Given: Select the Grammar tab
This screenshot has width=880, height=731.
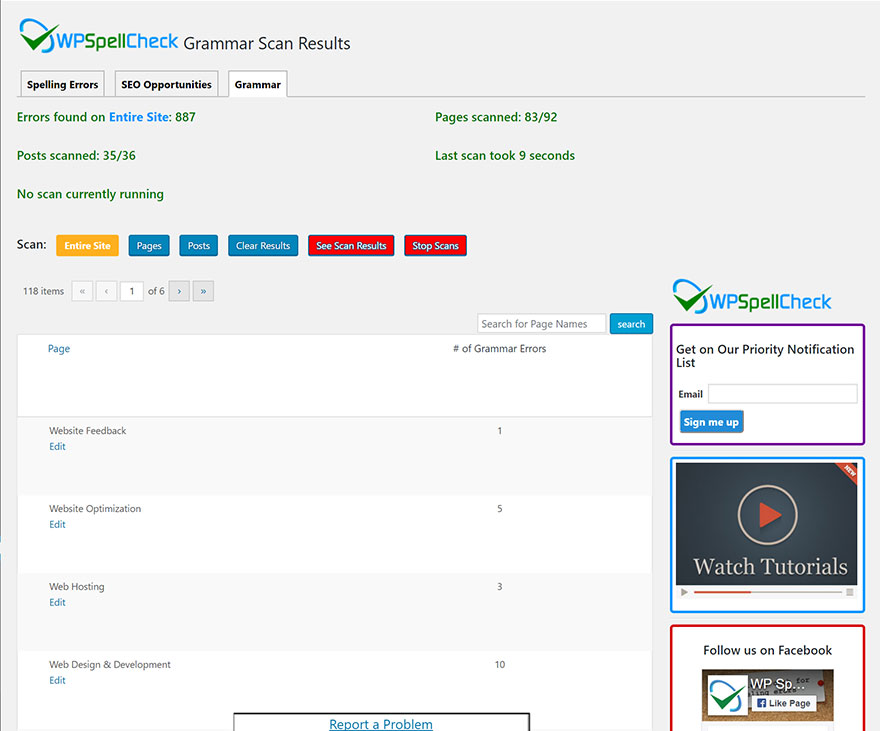Looking at the screenshot, I should (258, 84).
